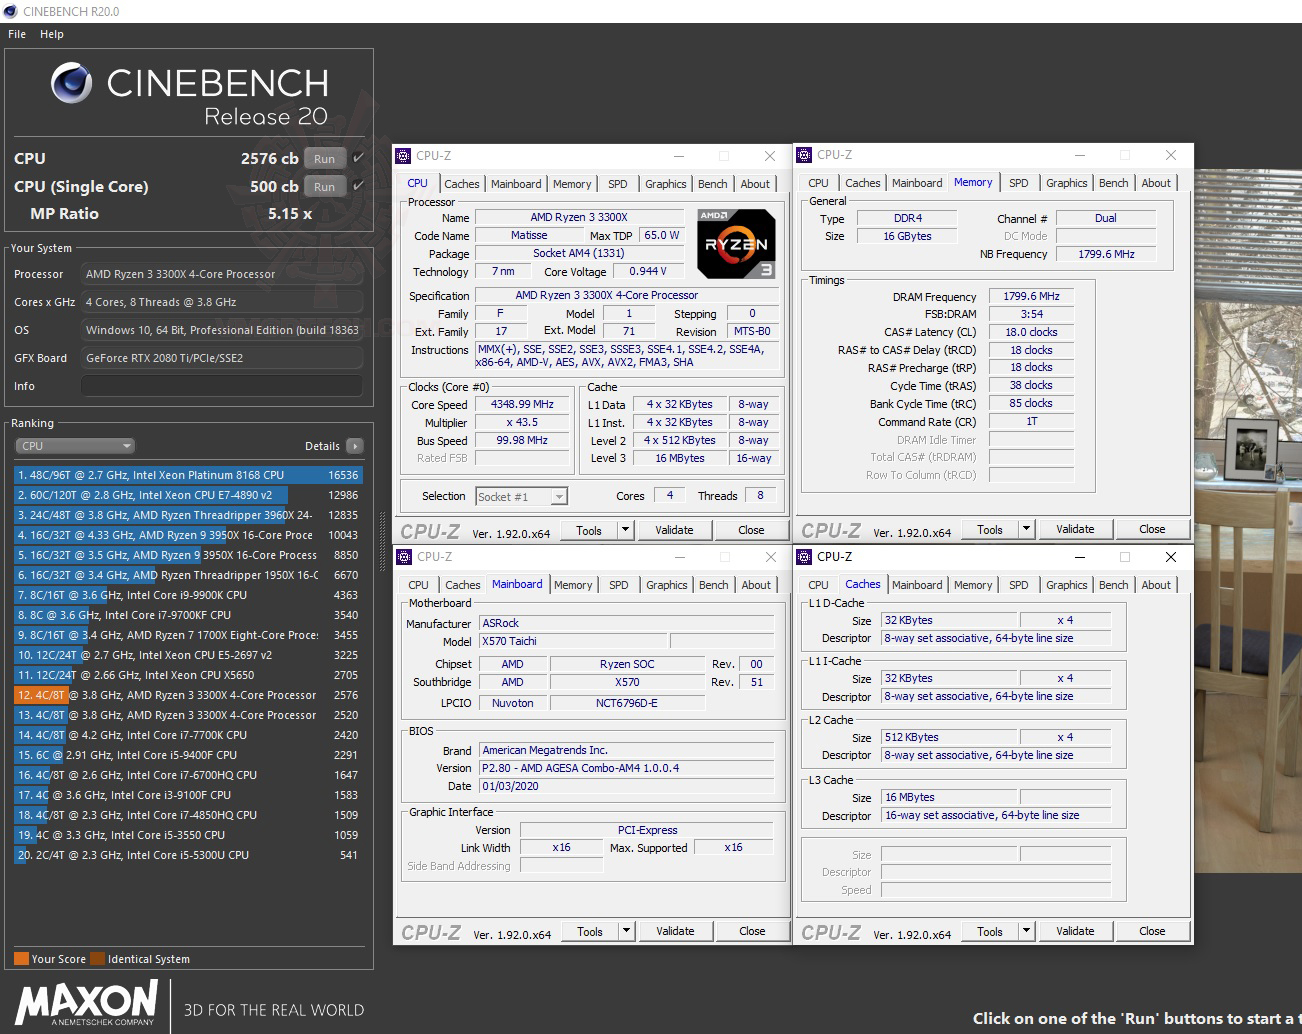The width and height of the screenshot is (1302, 1034).
Task: Click Validate in CPU tab CPU-Z window
Action: coord(674,530)
